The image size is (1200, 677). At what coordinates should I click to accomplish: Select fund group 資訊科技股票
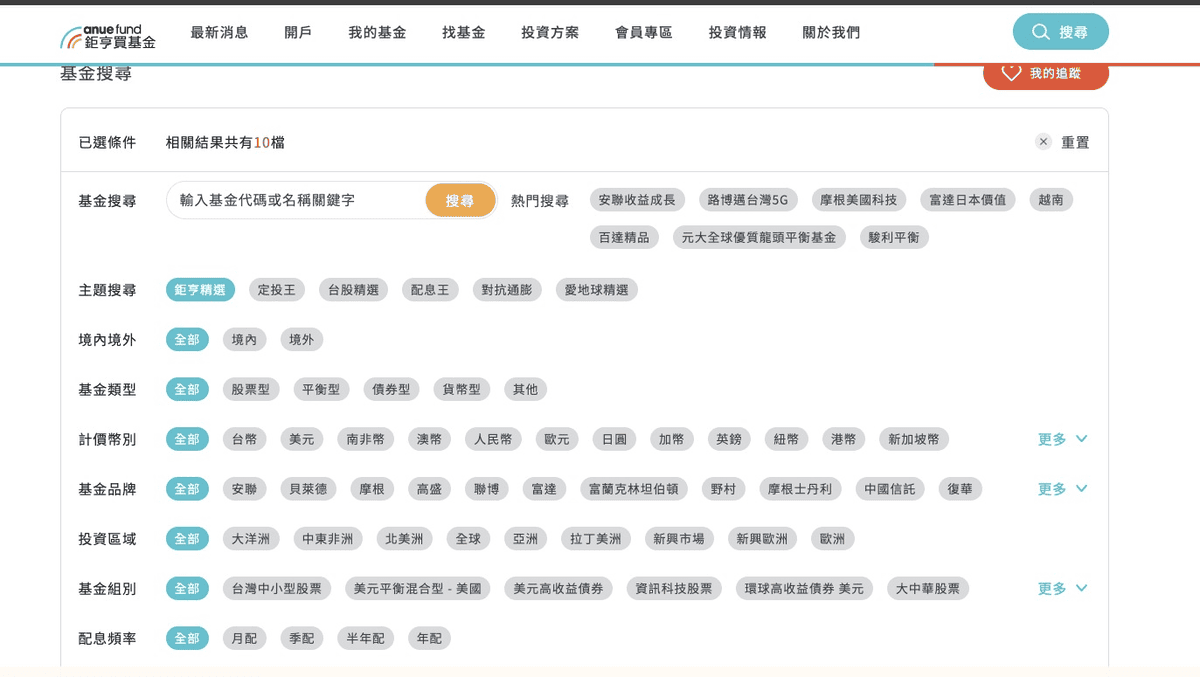click(x=674, y=588)
